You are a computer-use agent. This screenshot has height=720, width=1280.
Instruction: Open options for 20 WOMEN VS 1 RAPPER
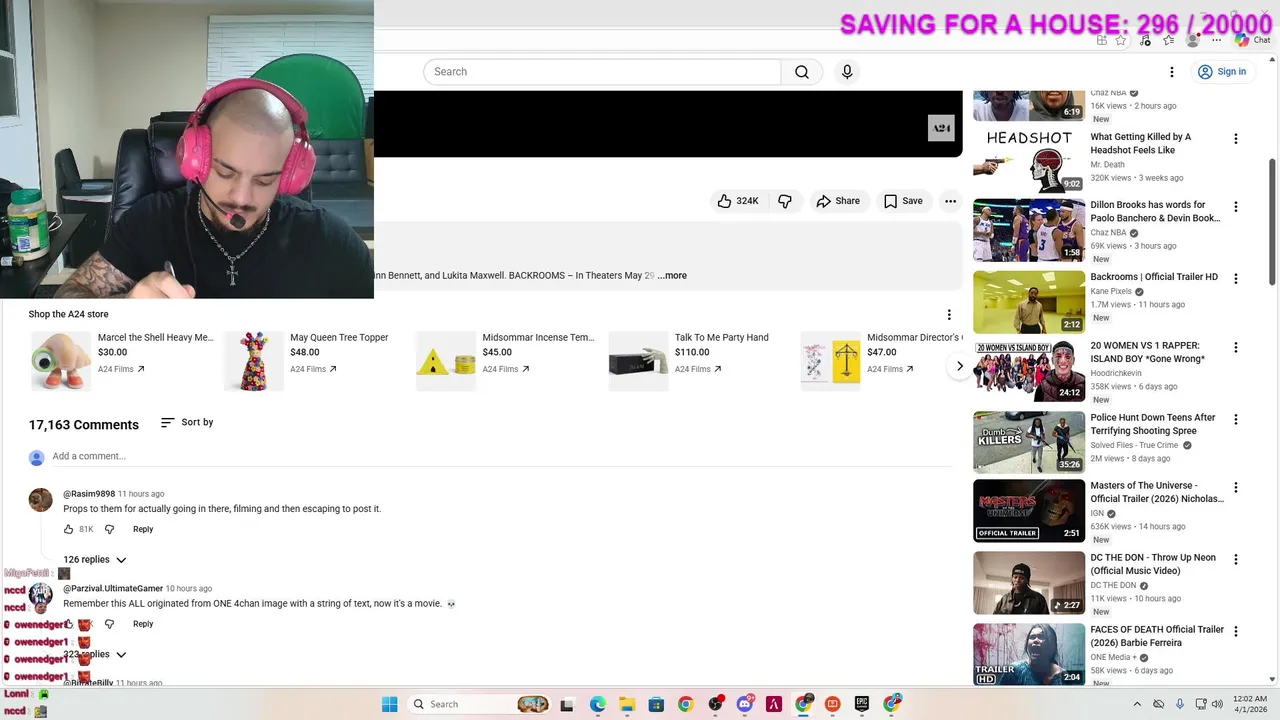coord(1235,348)
